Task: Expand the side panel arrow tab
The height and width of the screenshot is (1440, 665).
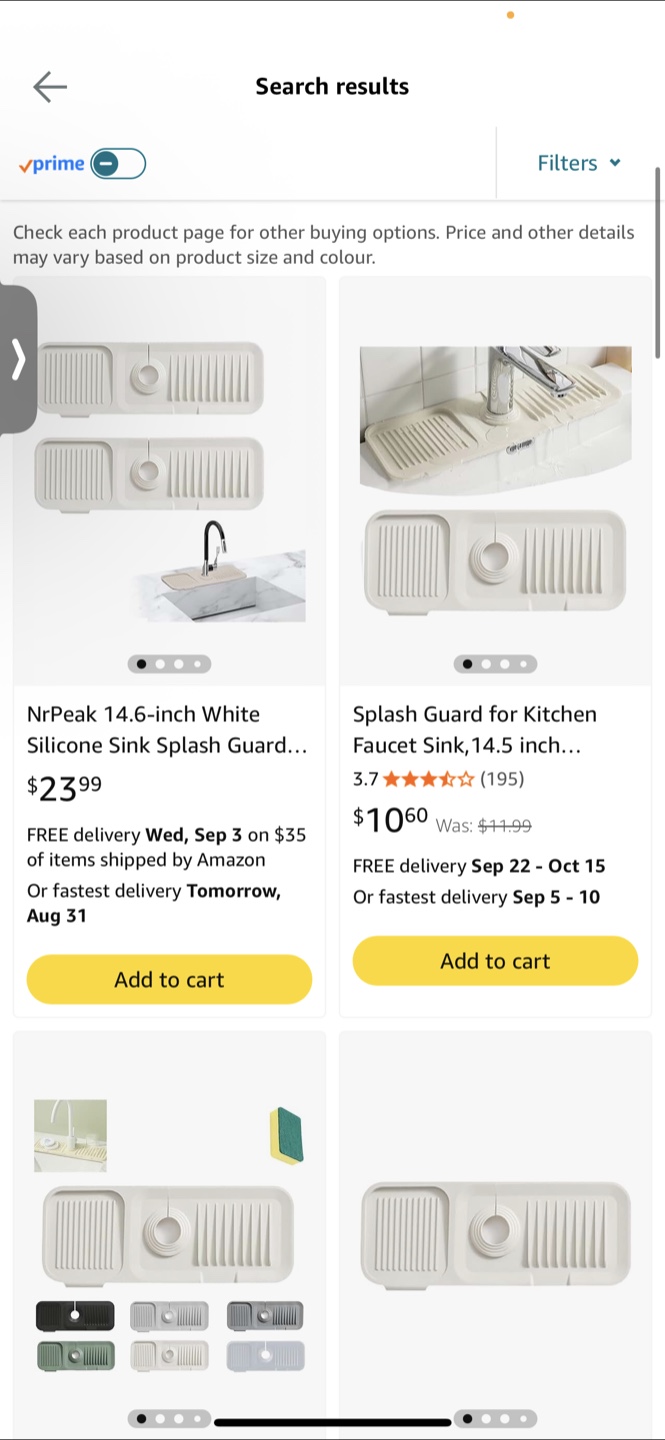Action: (x=18, y=359)
